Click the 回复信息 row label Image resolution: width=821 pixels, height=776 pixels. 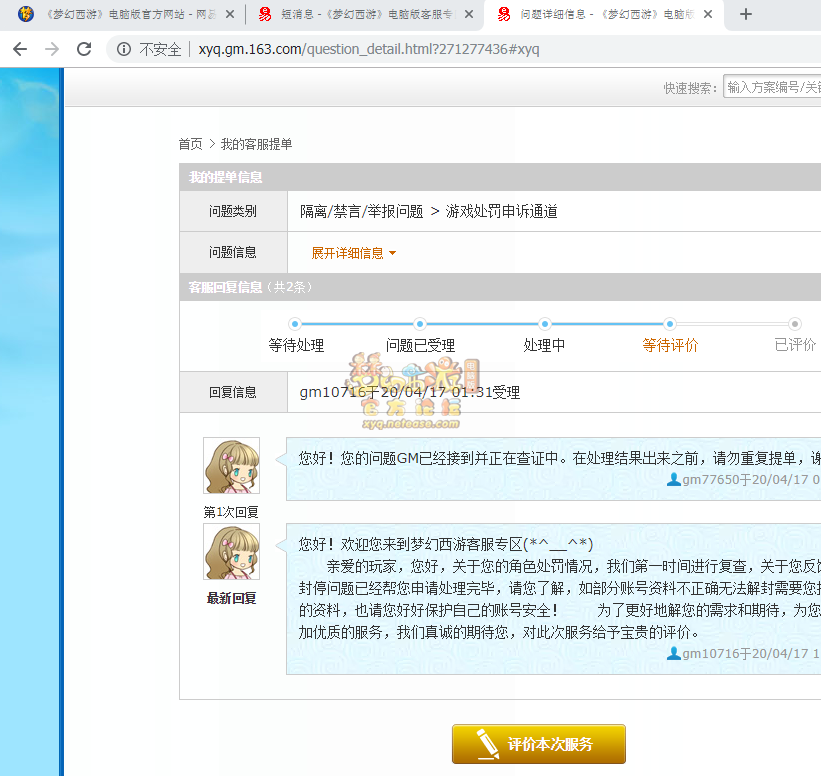click(232, 392)
